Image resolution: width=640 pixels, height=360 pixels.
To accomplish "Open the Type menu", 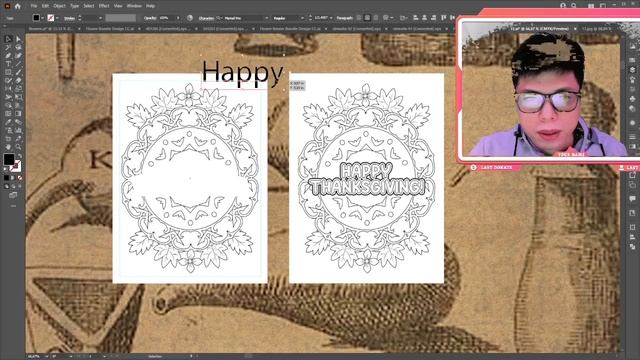I will pos(74,6).
